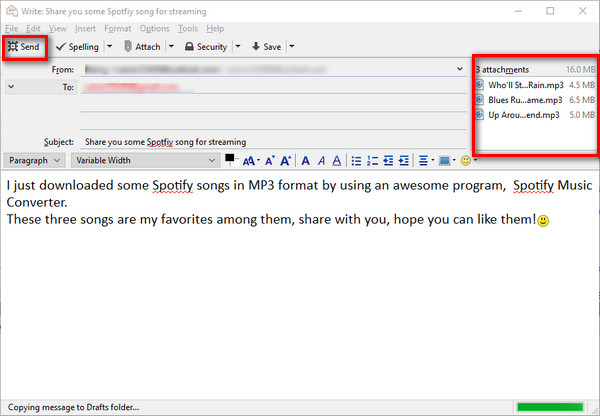Click the insert image icon
This screenshot has height=416, width=600.
(447, 161)
